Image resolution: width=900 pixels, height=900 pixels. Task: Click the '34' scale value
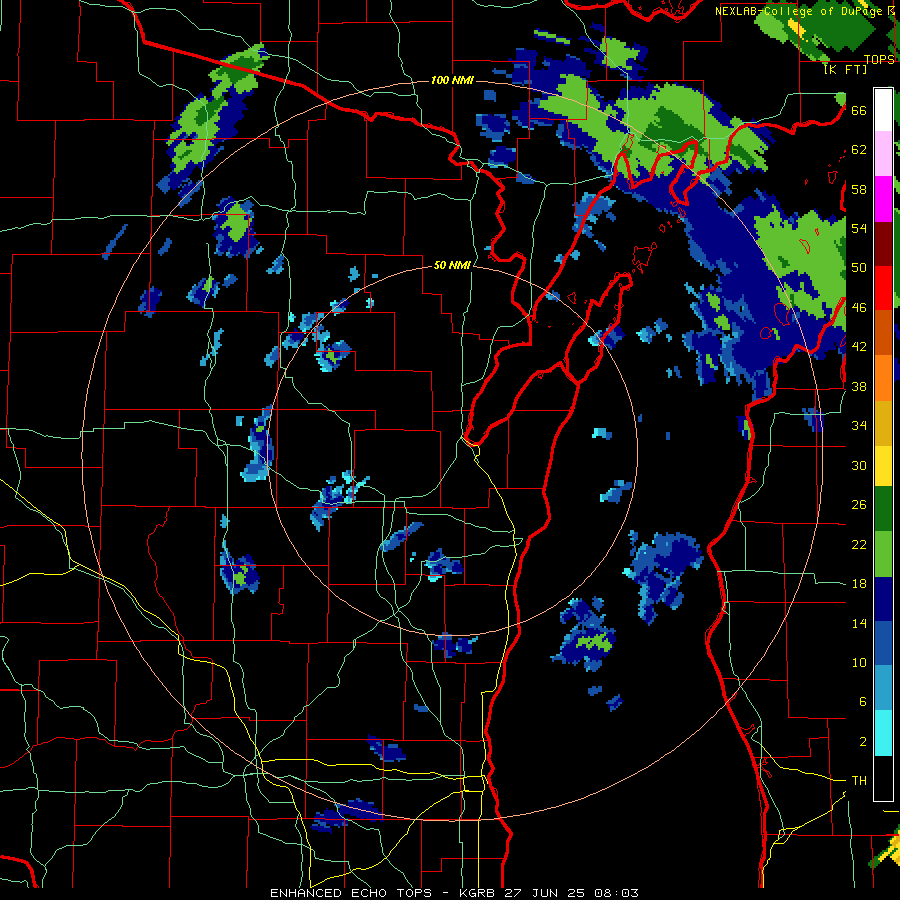coord(859,426)
